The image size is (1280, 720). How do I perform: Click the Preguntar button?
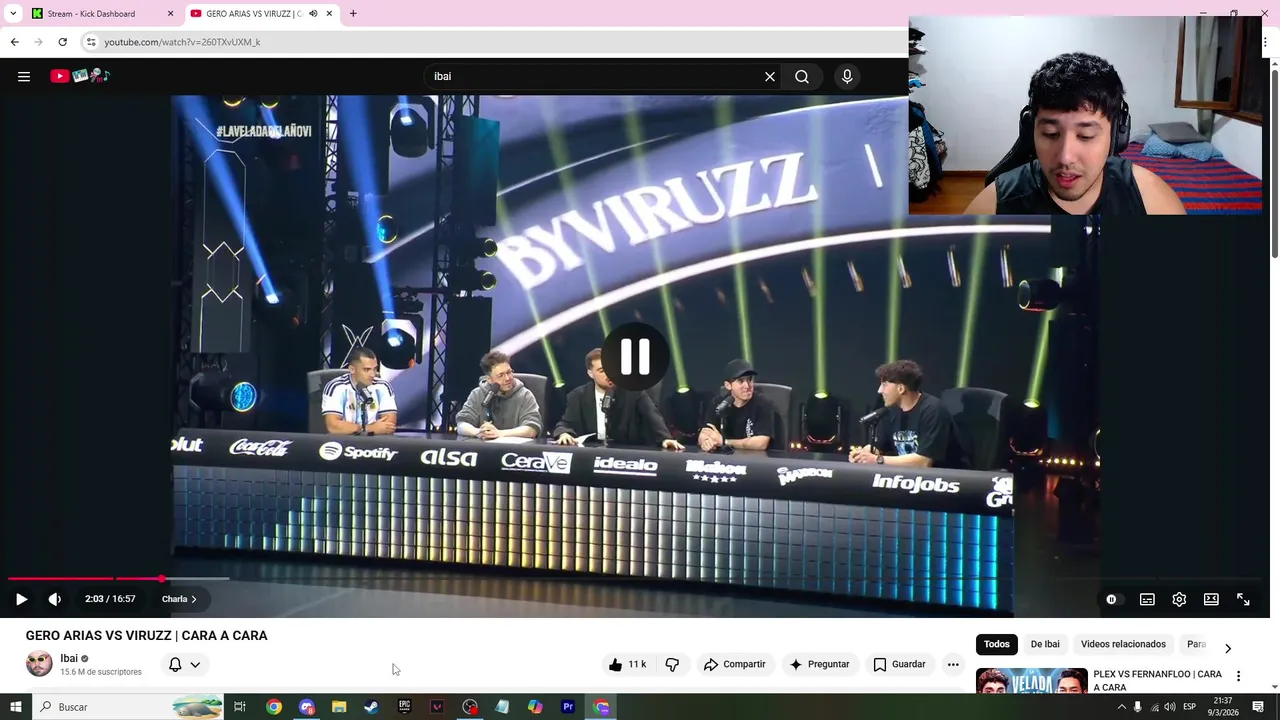click(819, 664)
